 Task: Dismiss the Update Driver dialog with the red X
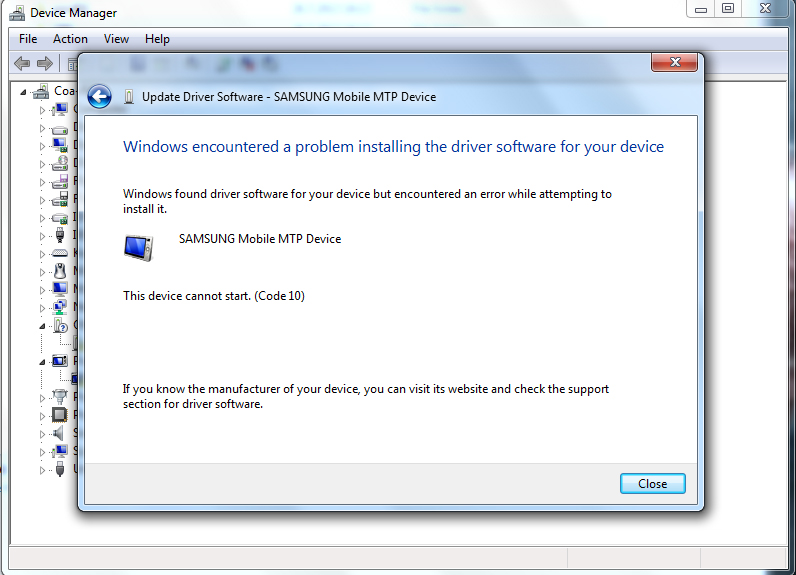pyautogui.click(x=675, y=62)
